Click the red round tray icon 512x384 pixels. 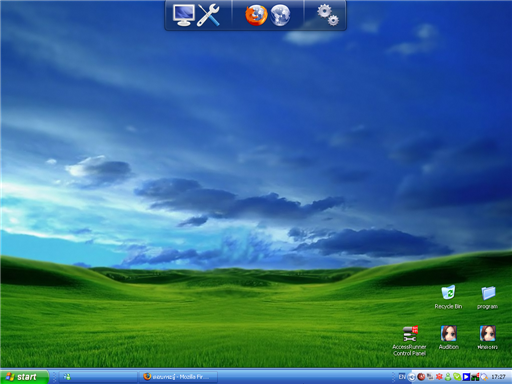pyautogui.click(x=421, y=377)
